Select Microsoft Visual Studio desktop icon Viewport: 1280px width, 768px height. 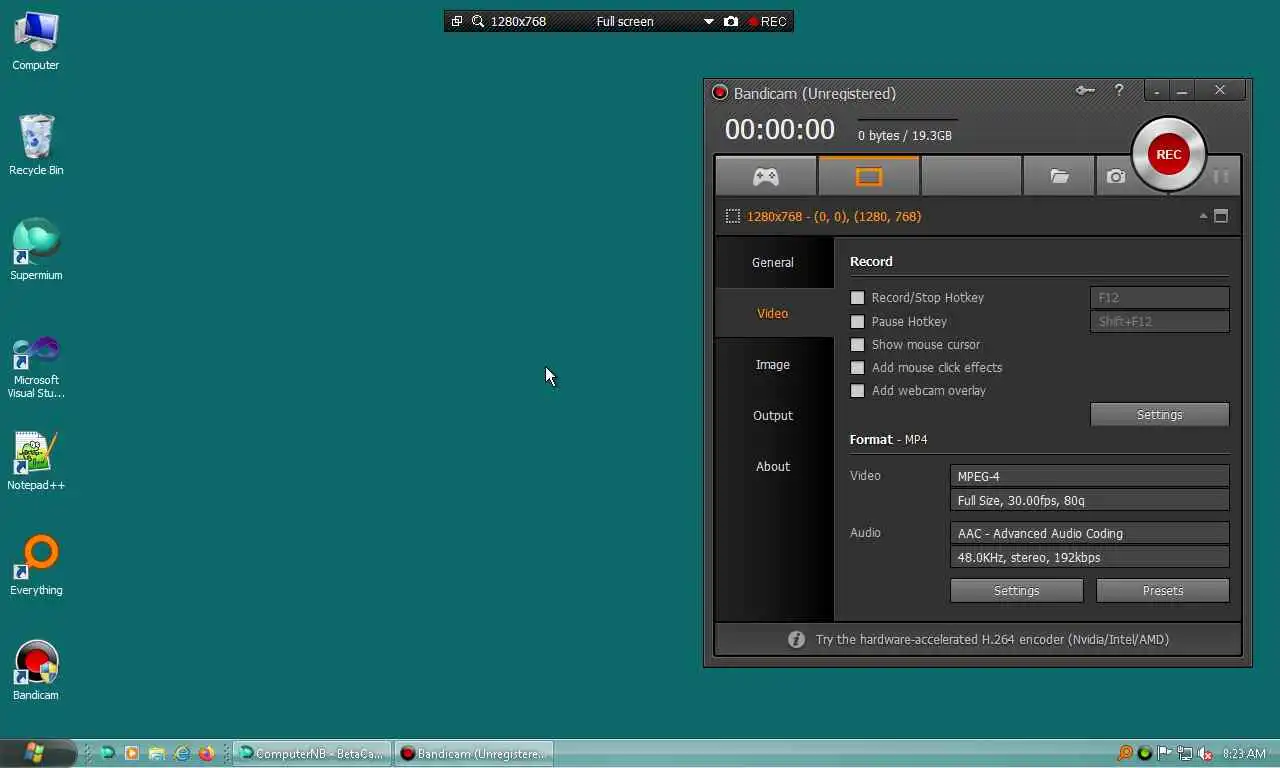pyautogui.click(x=36, y=367)
